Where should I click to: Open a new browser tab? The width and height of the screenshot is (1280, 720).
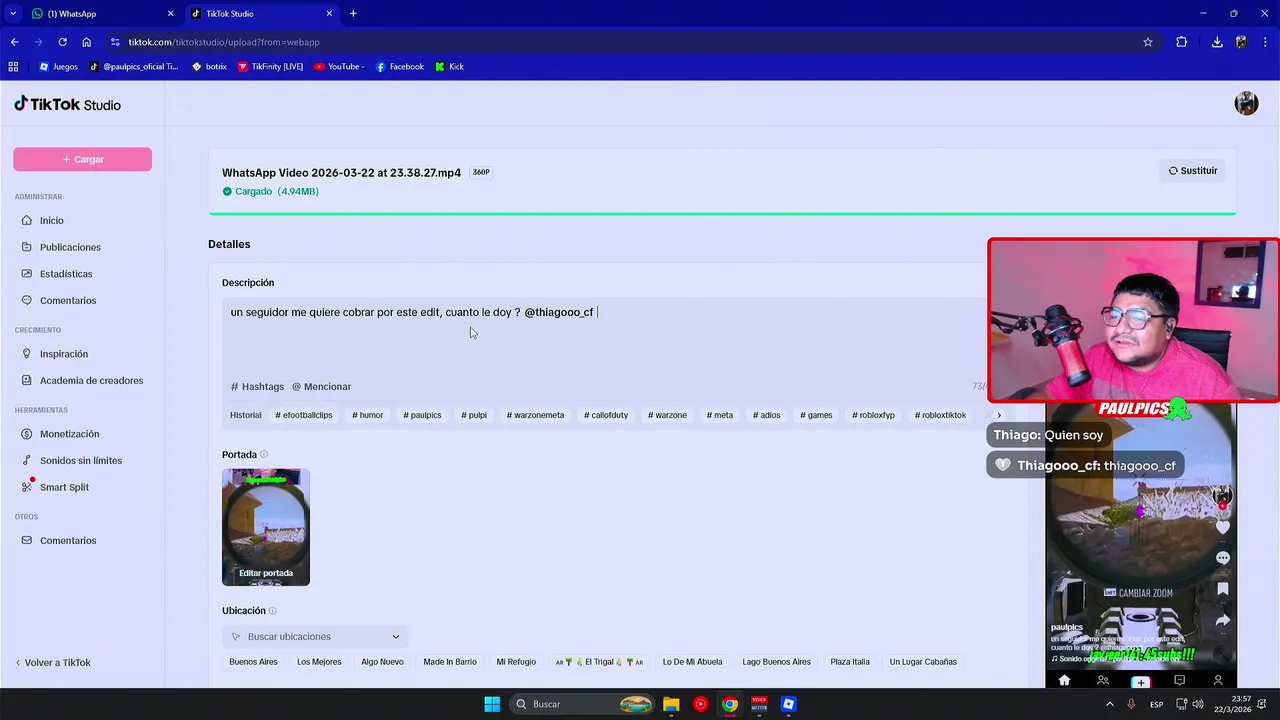pos(353,14)
